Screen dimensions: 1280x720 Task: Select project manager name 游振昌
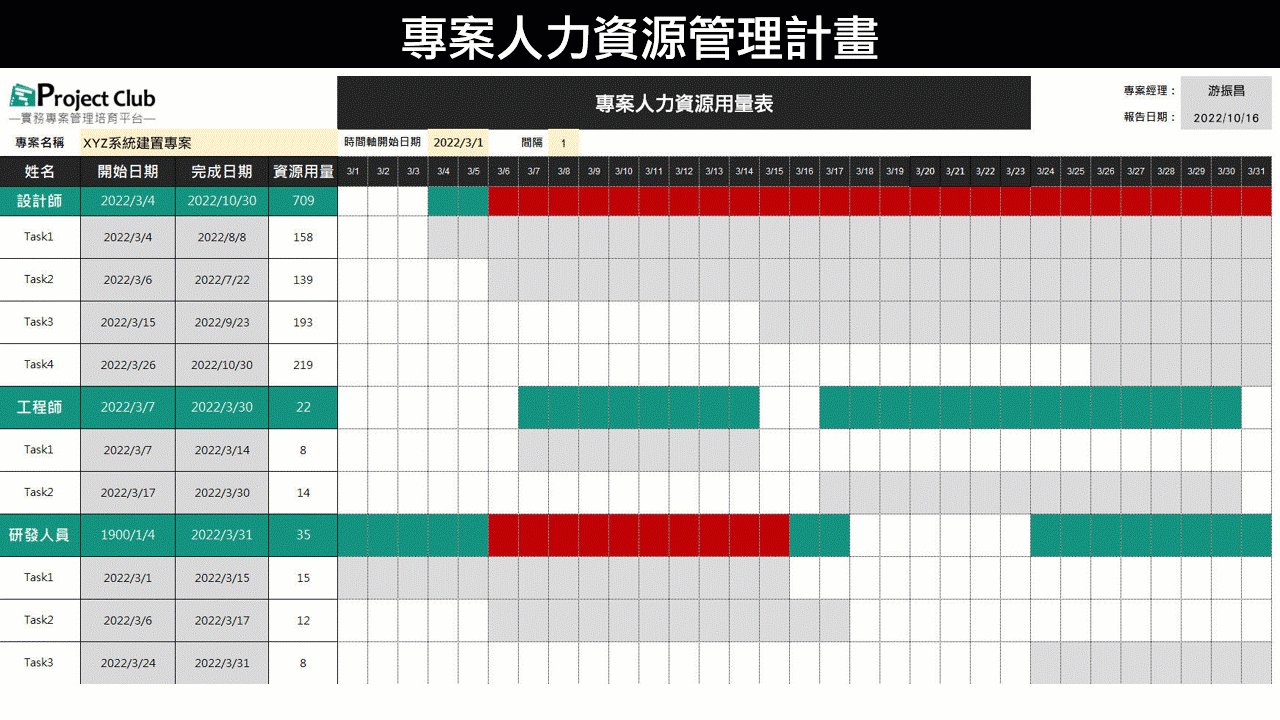(1226, 90)
